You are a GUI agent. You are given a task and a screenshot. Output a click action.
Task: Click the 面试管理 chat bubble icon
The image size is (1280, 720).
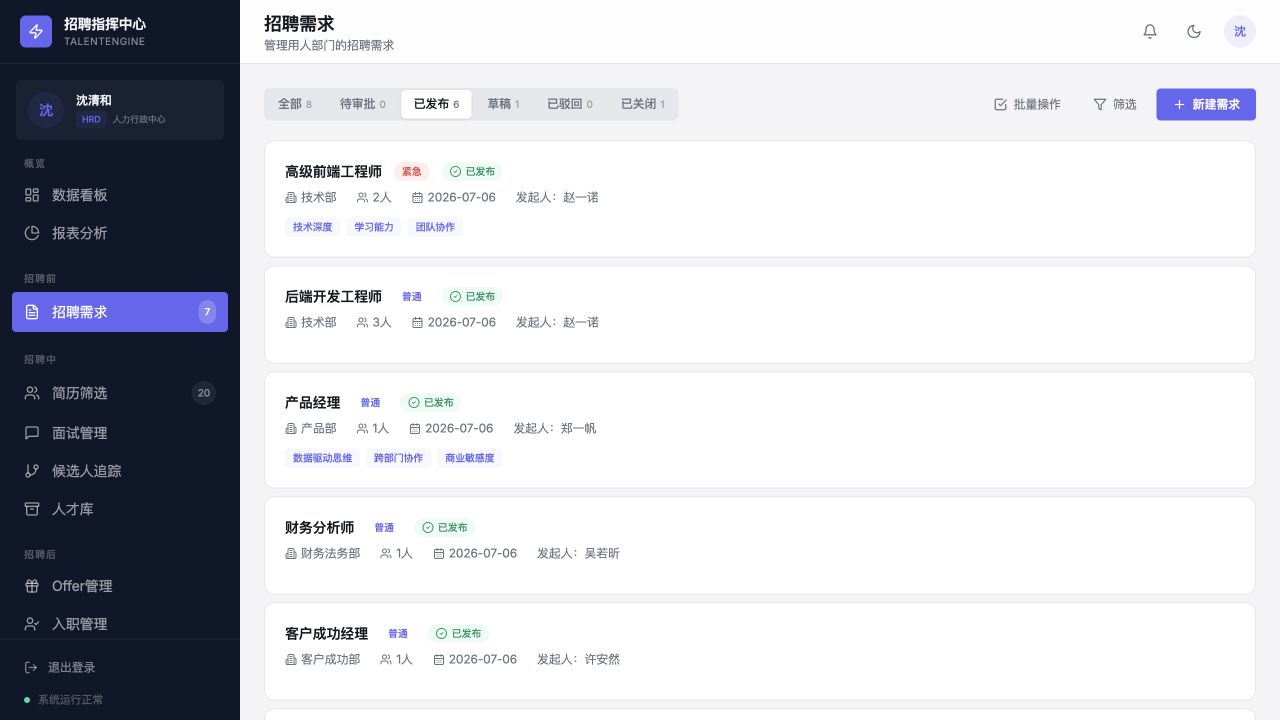[x=32, y=433]
